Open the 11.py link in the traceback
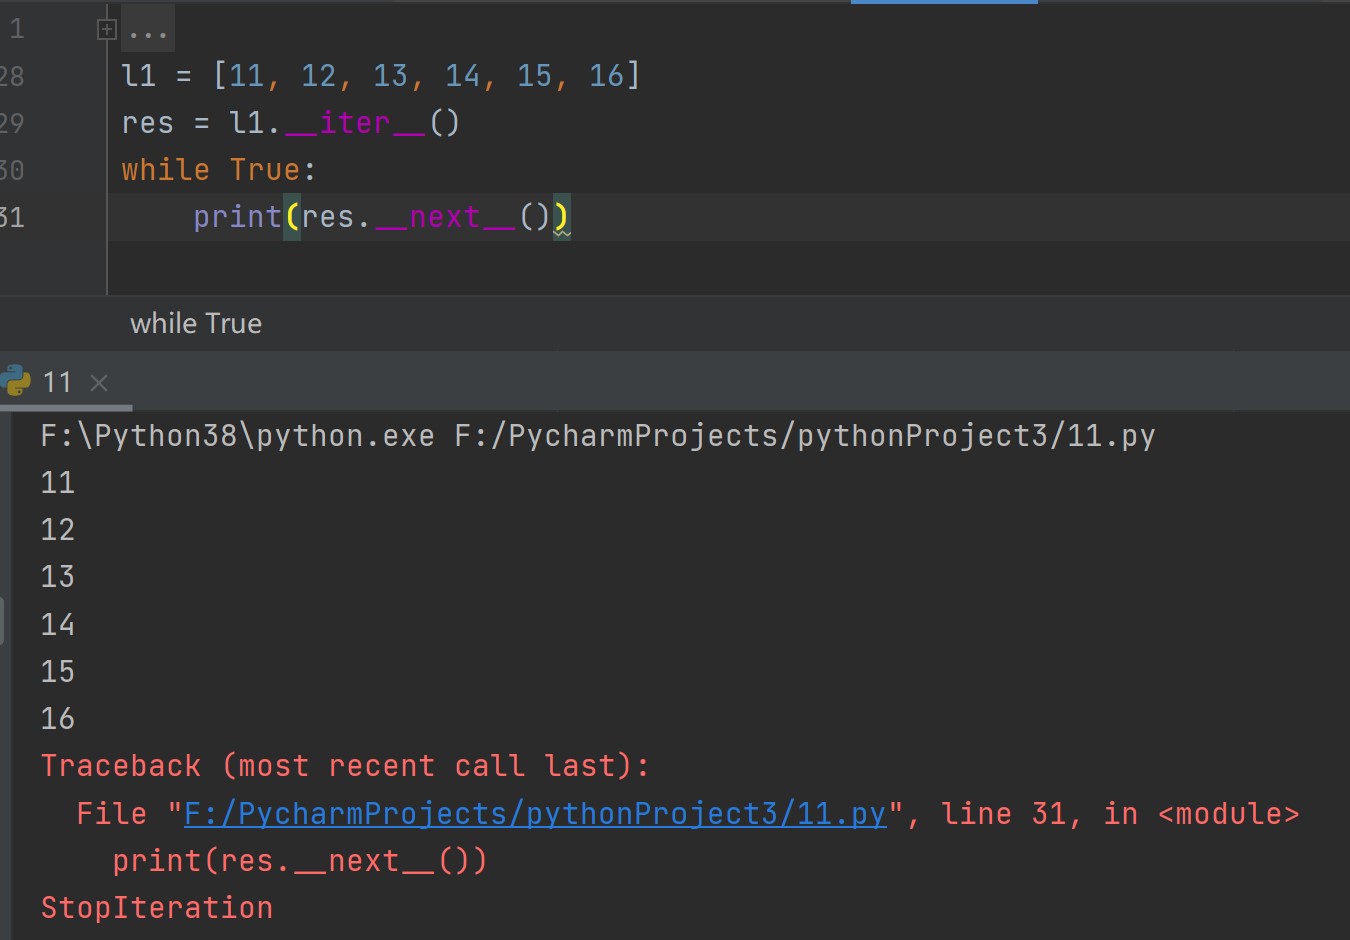1350x940 pixels. coord(535,814)
